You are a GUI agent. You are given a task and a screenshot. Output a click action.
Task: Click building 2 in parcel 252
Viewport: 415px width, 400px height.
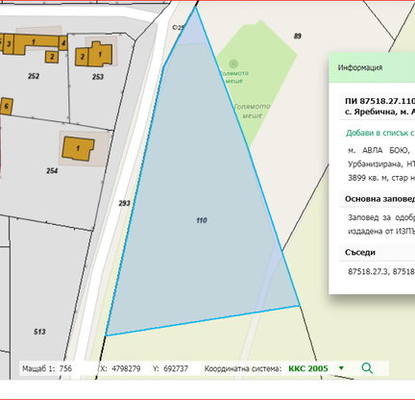[x=52, y=57]
